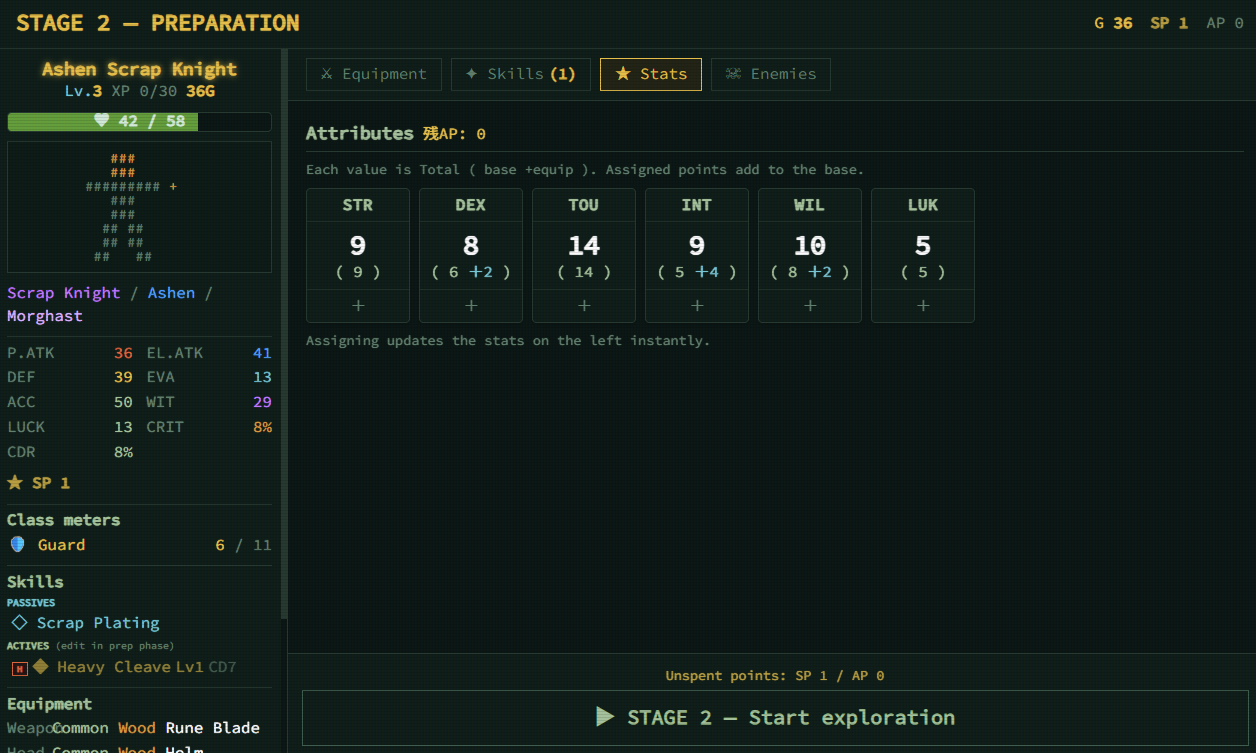
Task: Click the P.ATK value 36
Action: point(123,353)
